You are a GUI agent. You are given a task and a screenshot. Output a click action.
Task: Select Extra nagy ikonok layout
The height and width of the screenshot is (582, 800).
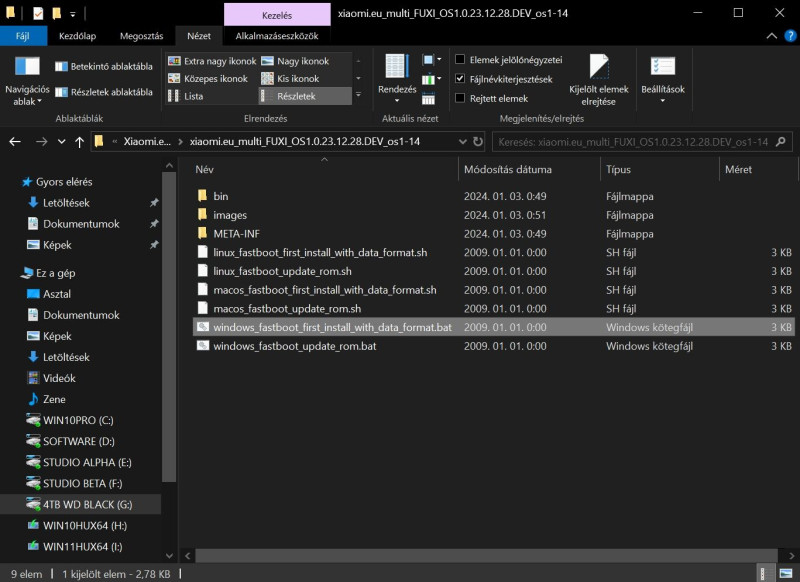(212, 61)
